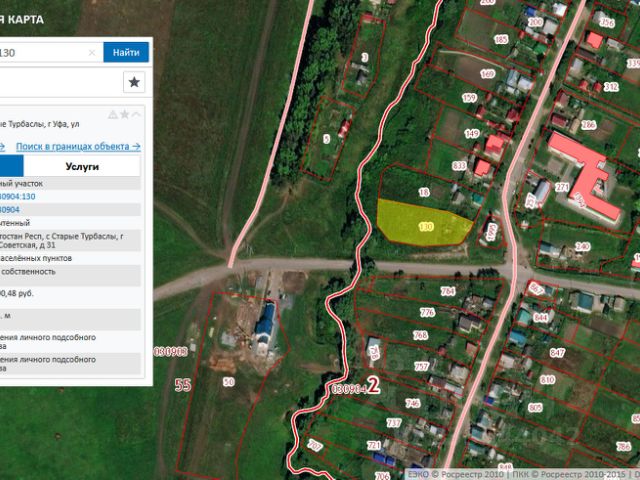Viewport: 640px width, 480px height.
Task: Click the warning triangle icon in info card
Action: pos(112,115)
